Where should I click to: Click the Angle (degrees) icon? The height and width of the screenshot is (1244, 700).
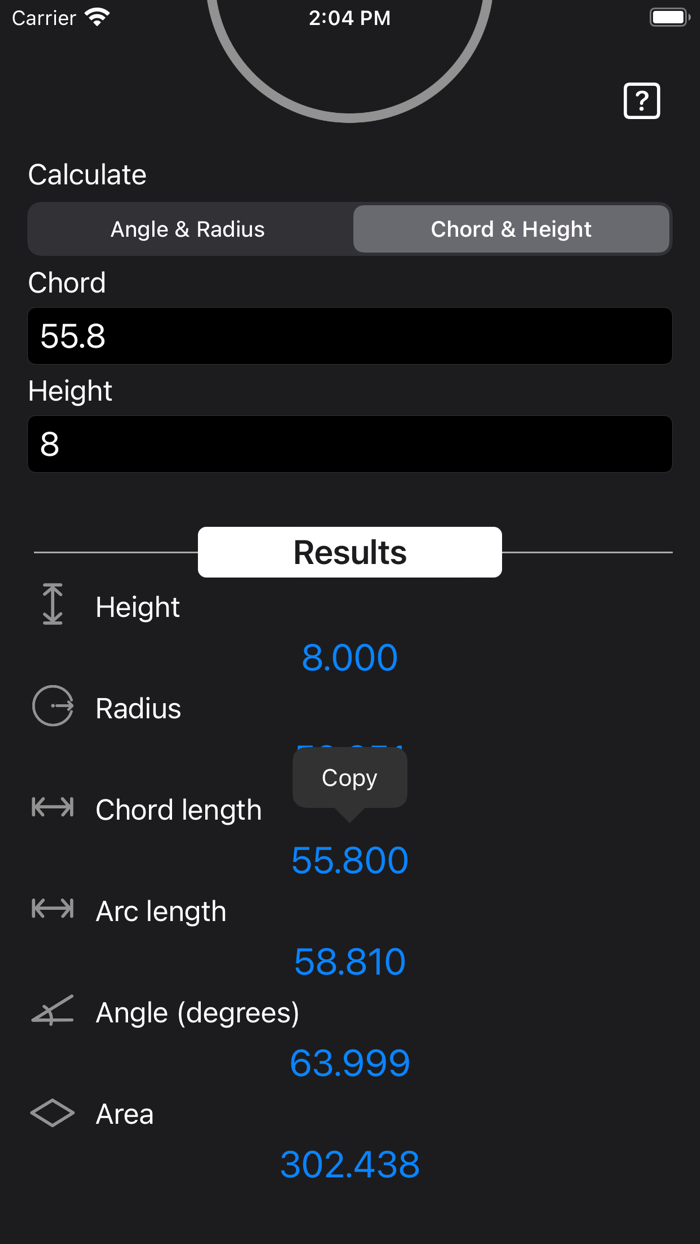point(51,1010)
